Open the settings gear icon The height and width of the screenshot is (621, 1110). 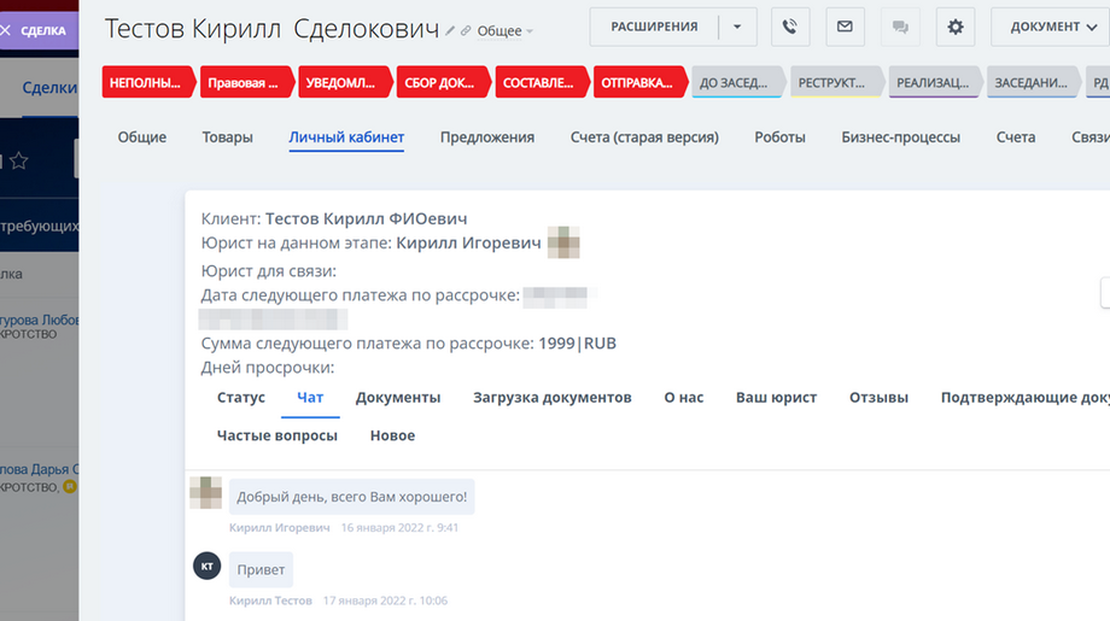955,26
